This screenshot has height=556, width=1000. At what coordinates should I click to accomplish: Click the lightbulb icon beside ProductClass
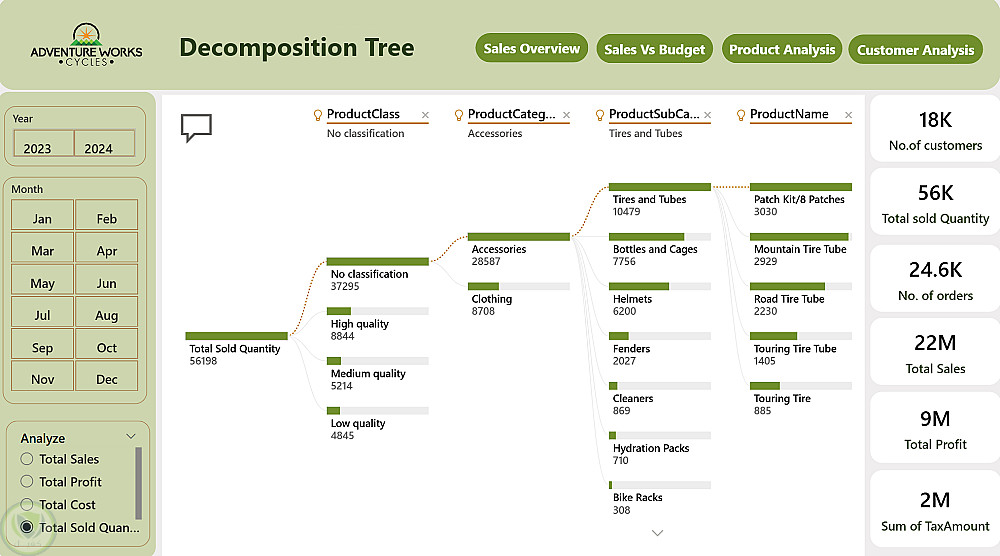[318, 115]
